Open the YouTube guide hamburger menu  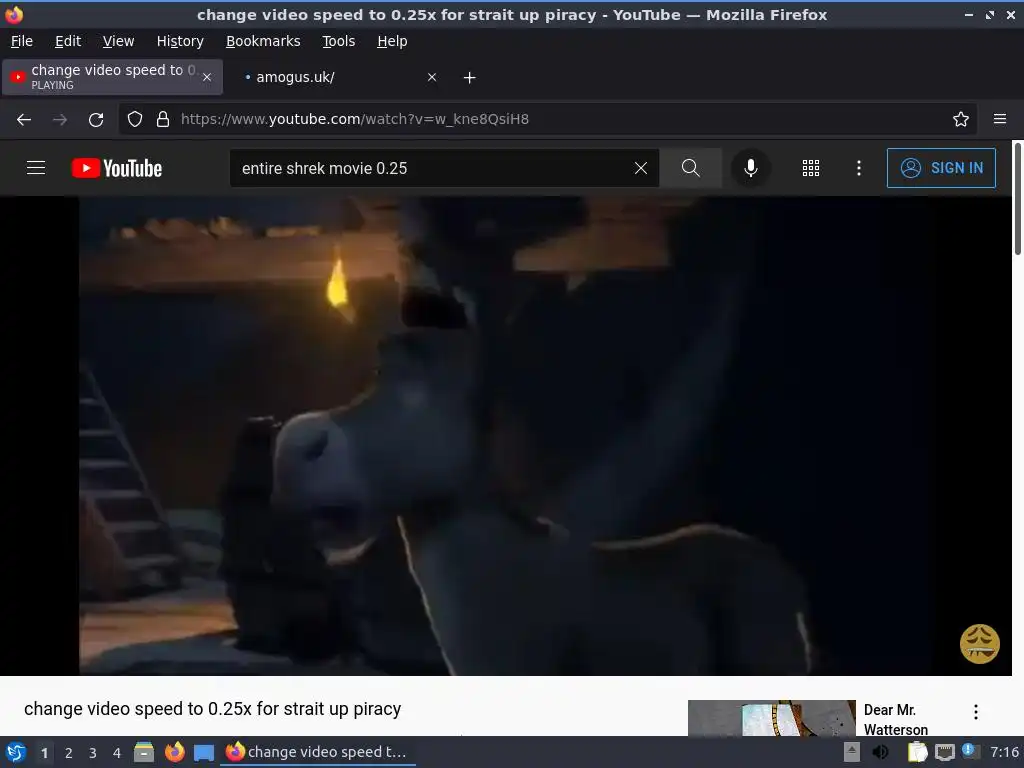(36, 168)
